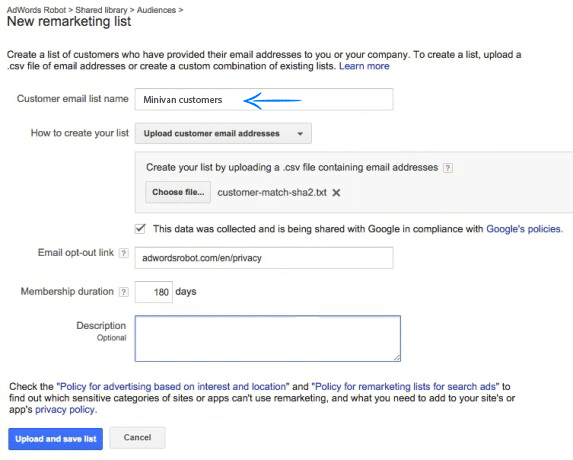The image size is (573, 460).
Task: Open Policy for remarketing lists for search ads
Action: click(x=405, y=387)
